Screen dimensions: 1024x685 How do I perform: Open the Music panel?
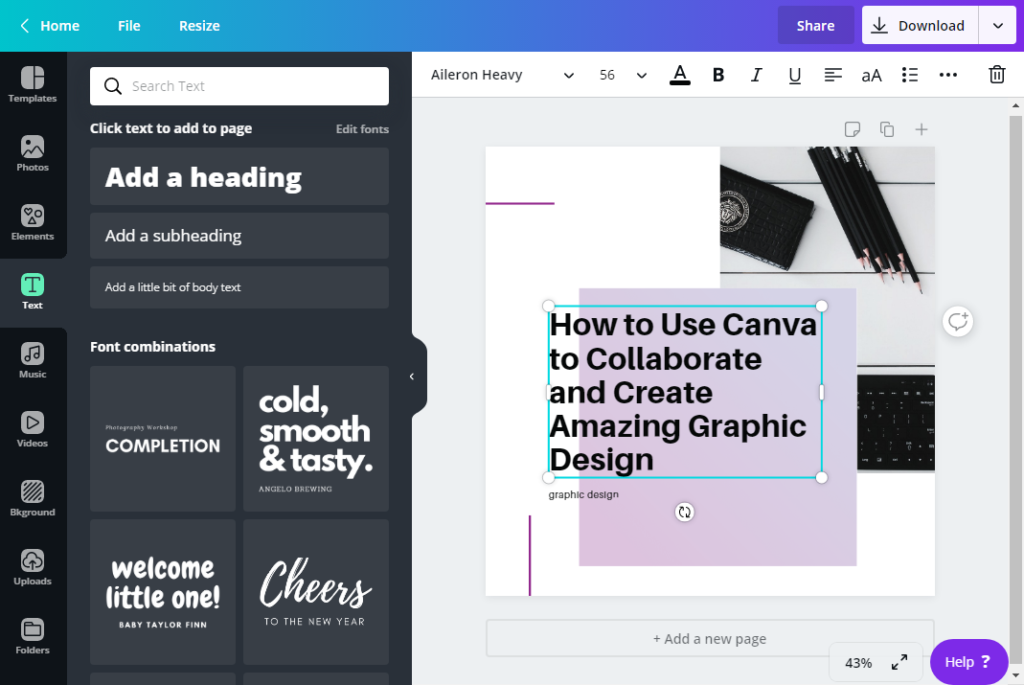[x=33, y=360]
